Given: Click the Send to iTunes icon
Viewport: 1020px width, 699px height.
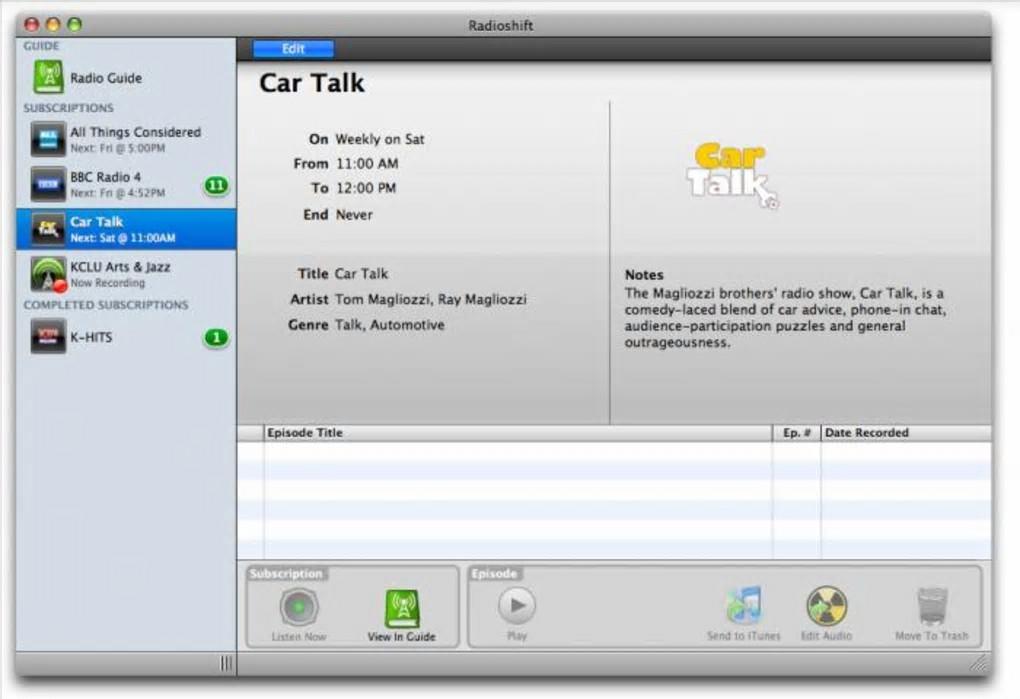Looking at the screenshot, I should (744, 605).
